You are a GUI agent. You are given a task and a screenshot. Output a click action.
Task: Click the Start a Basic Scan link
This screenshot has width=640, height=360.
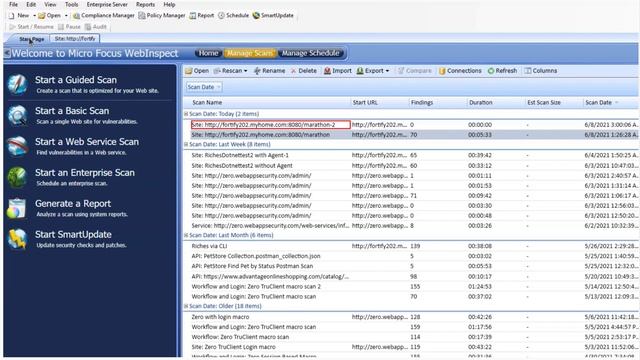pos(72,111)
